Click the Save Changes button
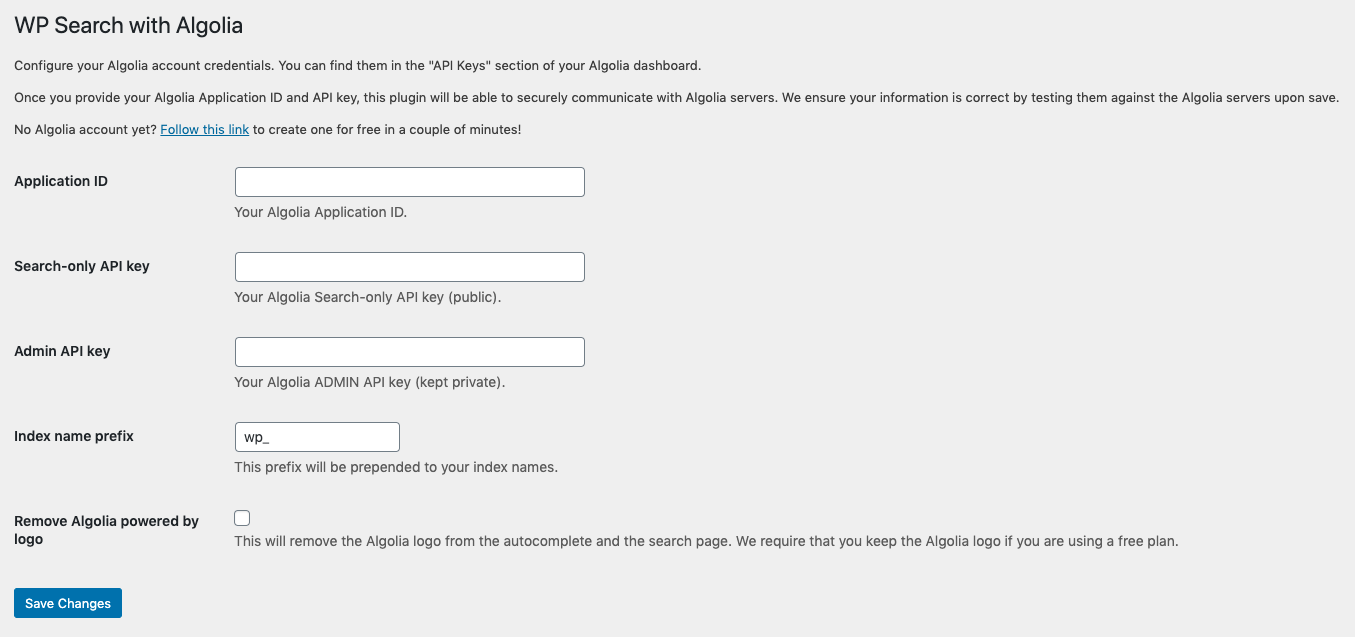 68,603
